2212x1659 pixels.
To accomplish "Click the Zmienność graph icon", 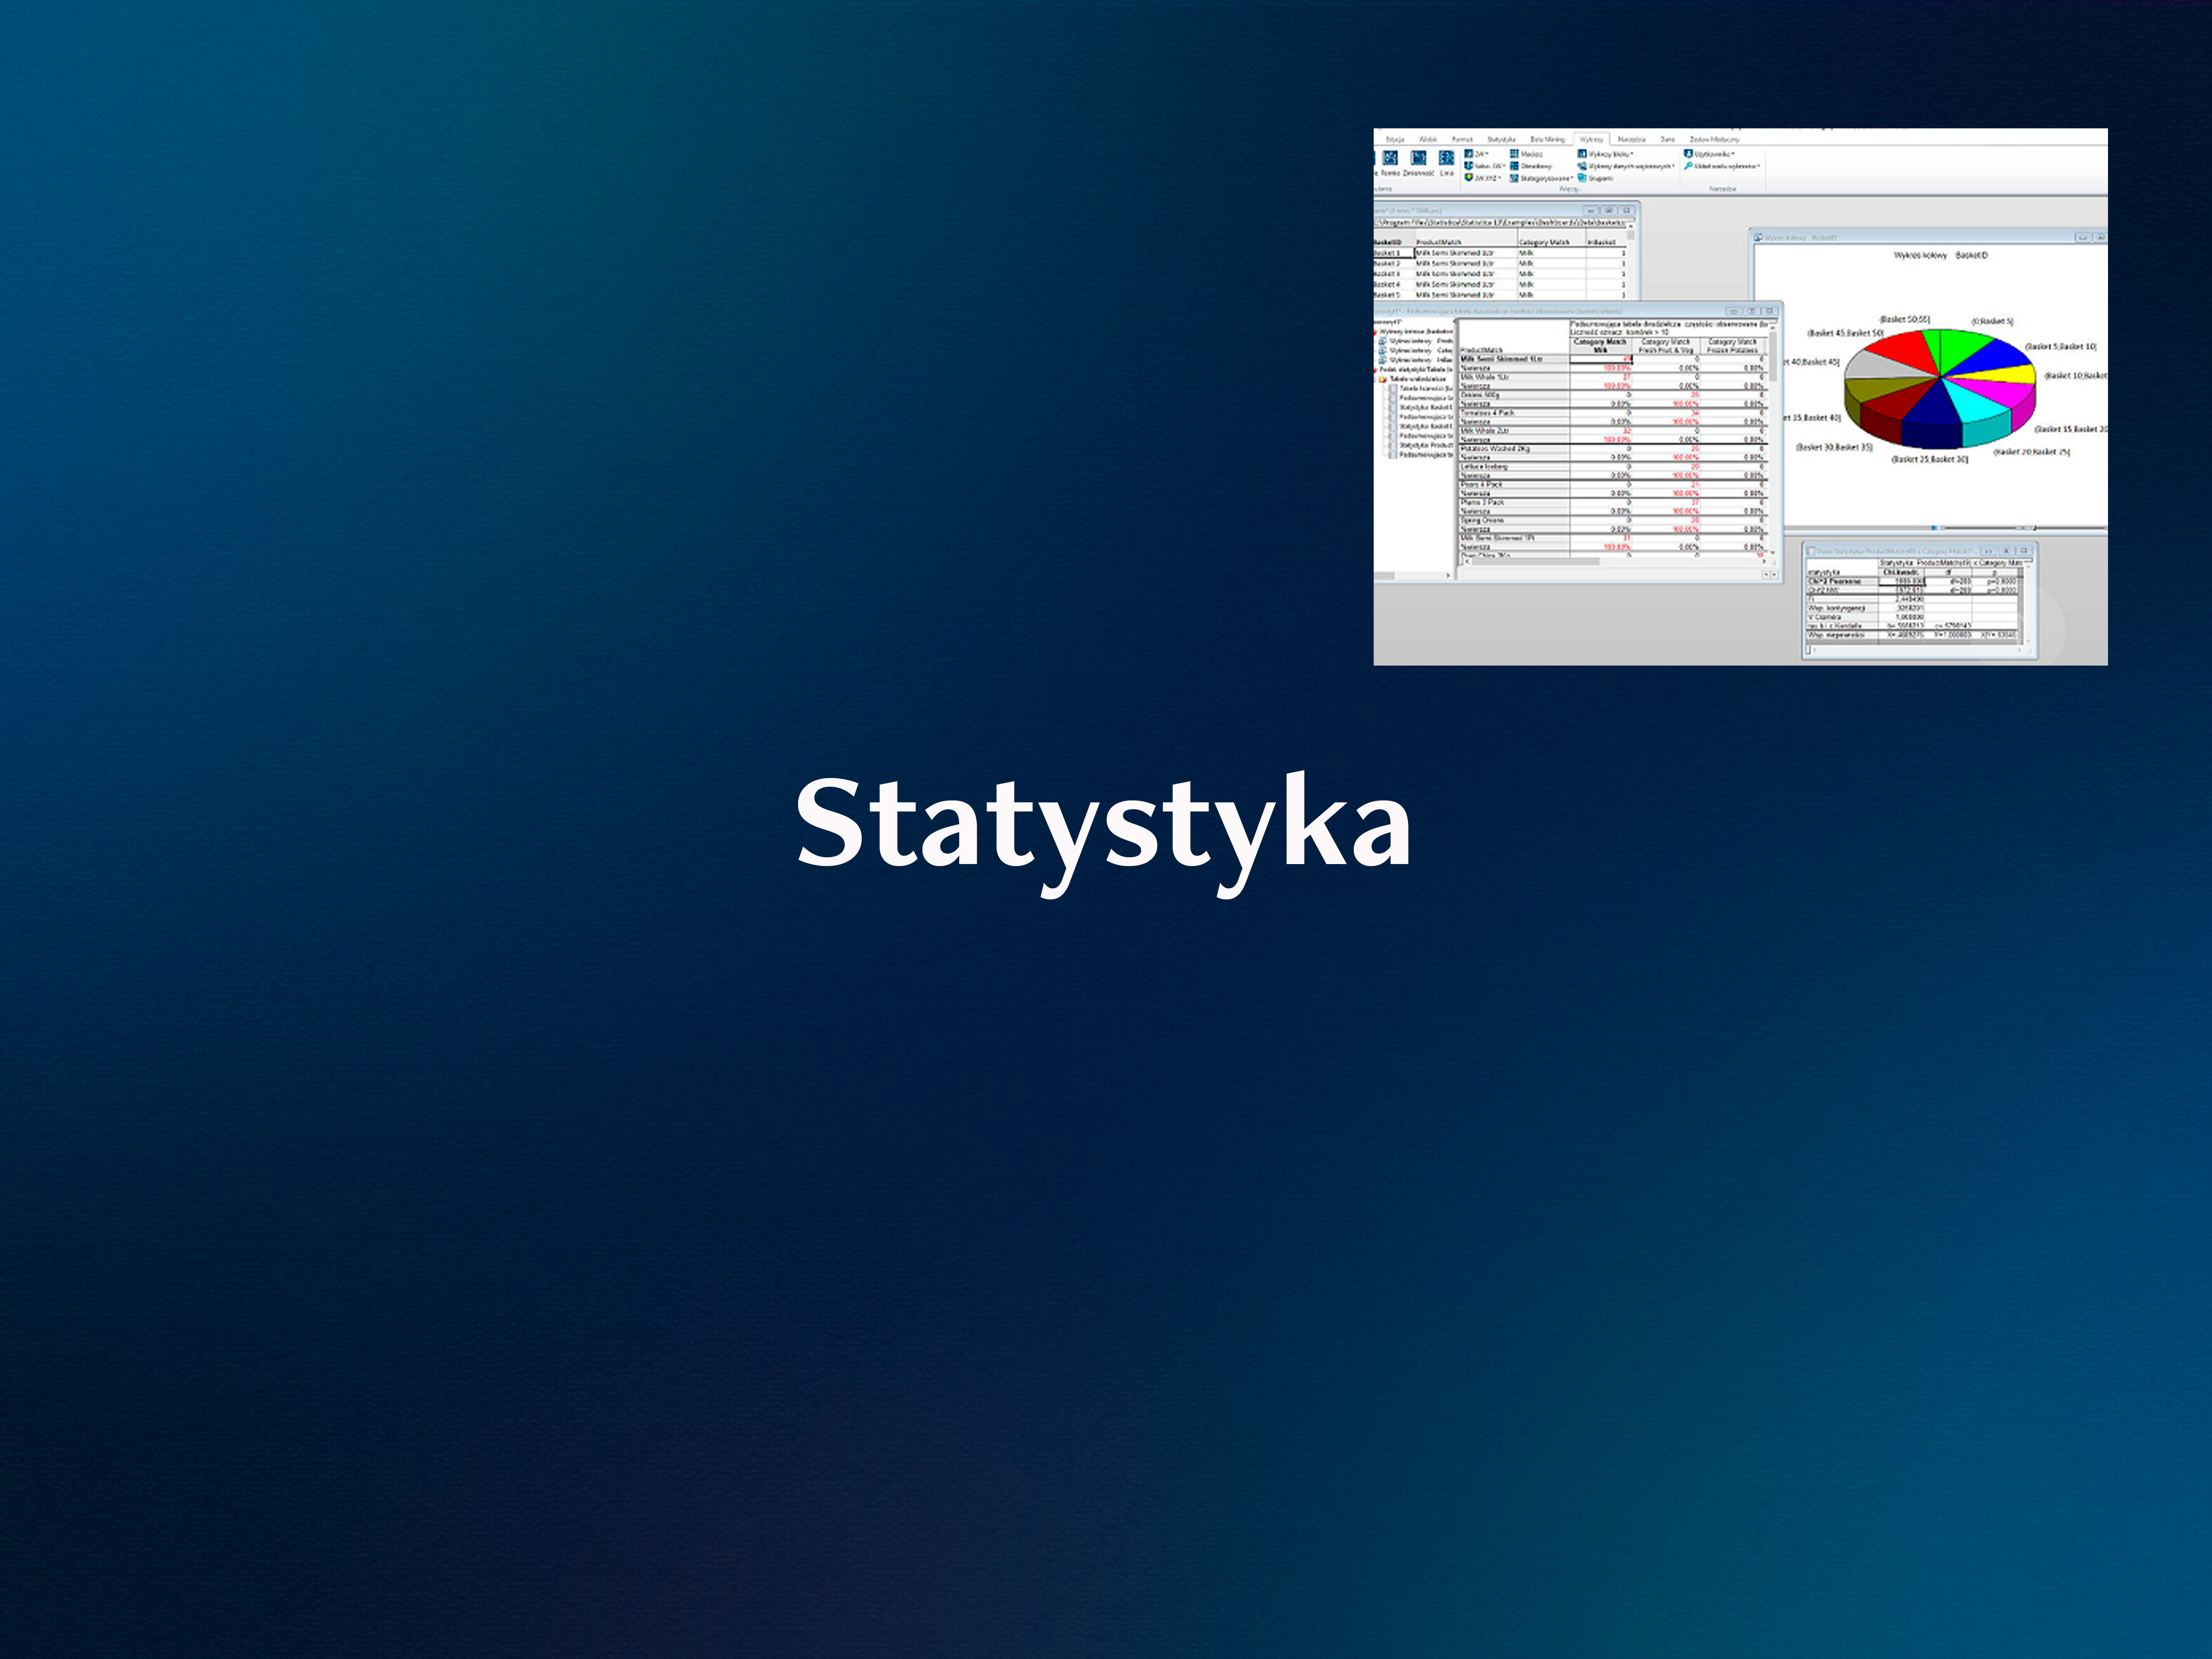I will coord(1418,158).
